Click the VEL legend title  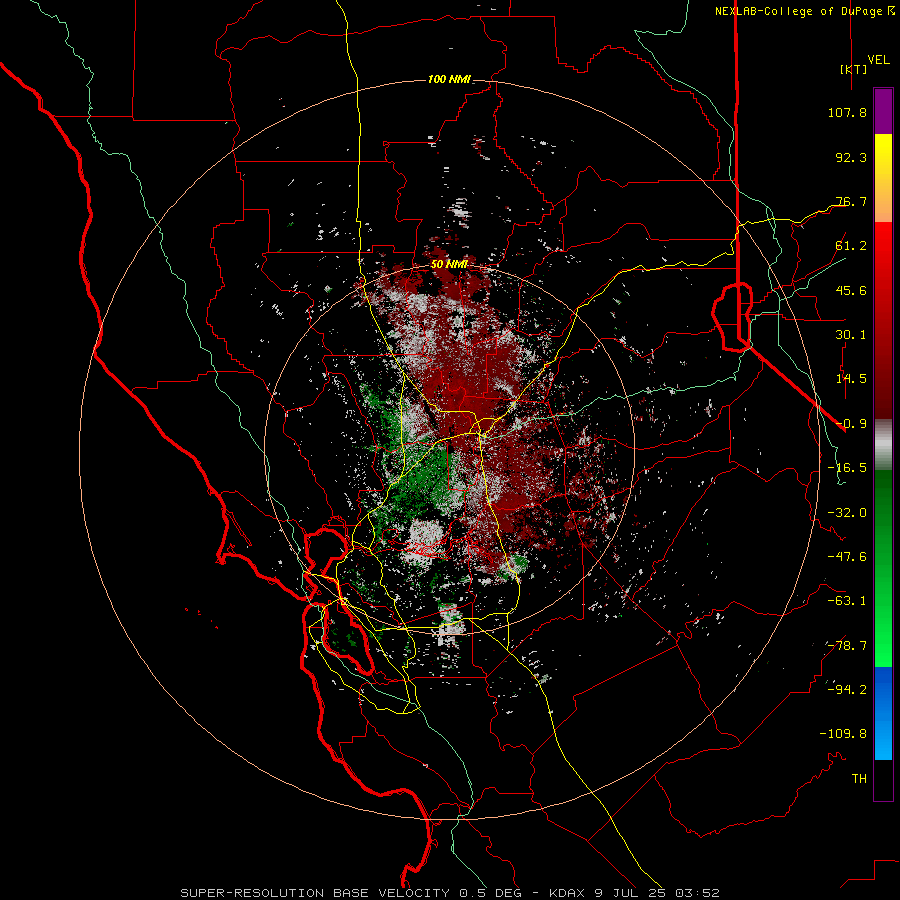[879, 60]
